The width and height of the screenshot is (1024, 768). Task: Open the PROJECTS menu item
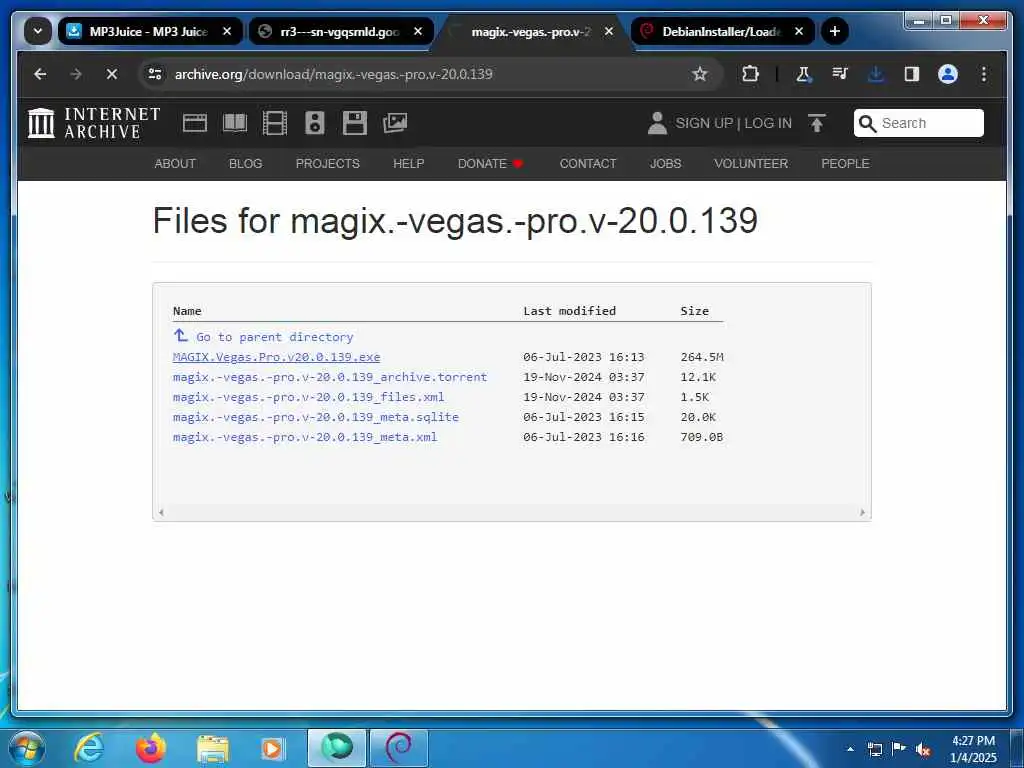pyautogui.click(x=328, y=163)
